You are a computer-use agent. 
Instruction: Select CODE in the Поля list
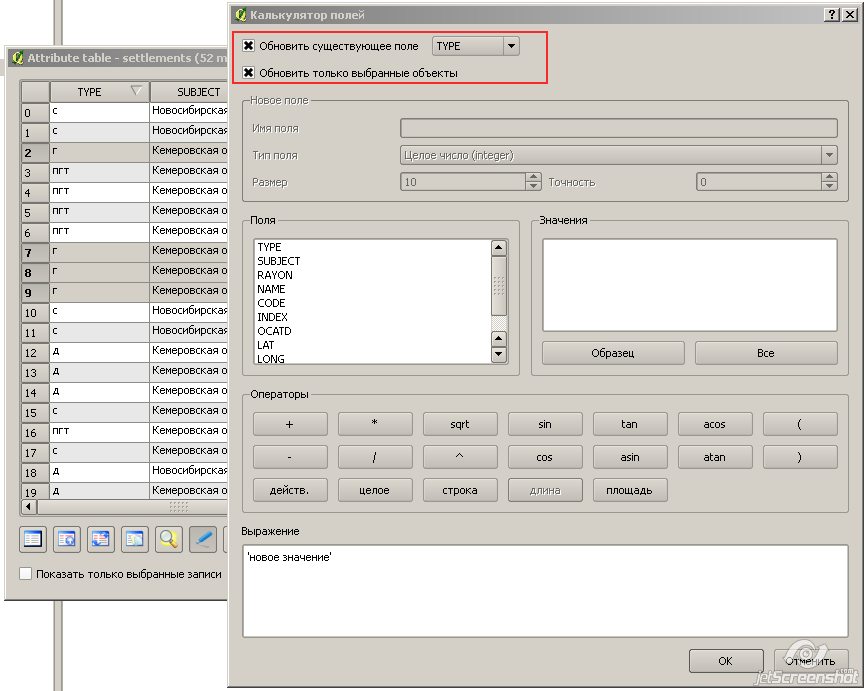click(271, 303)
